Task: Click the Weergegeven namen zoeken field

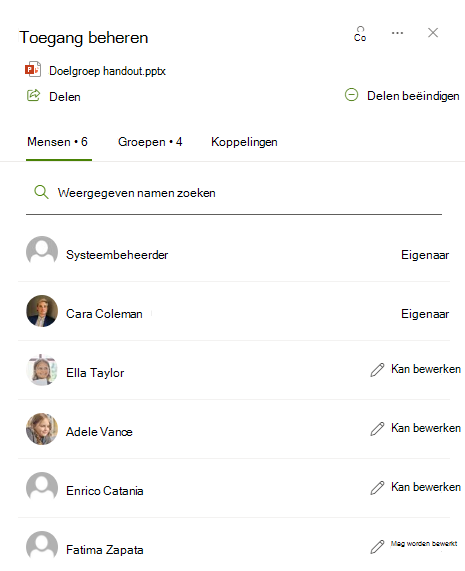Action: point(234,193)
